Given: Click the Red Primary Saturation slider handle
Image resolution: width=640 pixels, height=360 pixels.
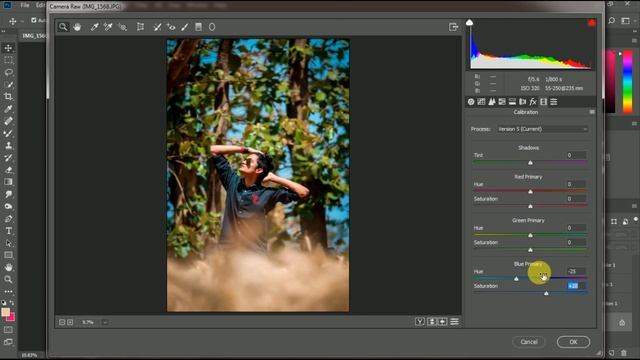Looking at the screenshot, I should (x=530, y=206).
